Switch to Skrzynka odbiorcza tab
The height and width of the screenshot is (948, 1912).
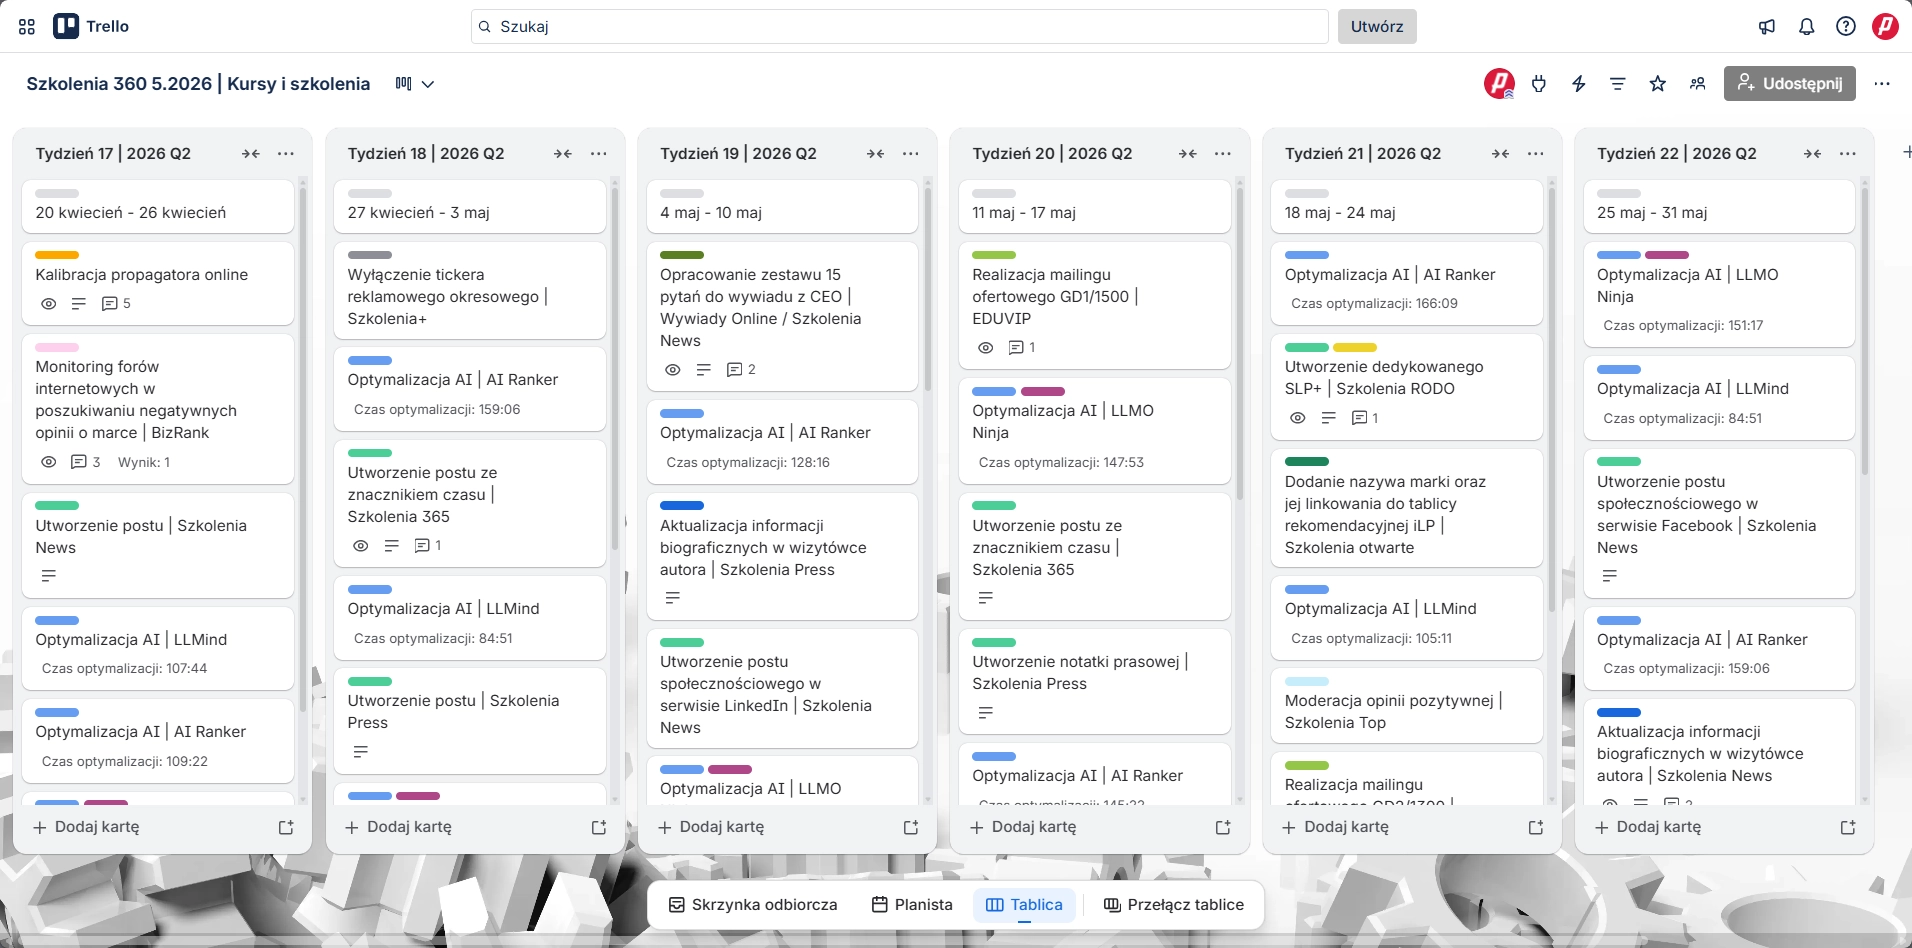coord(753,905)
